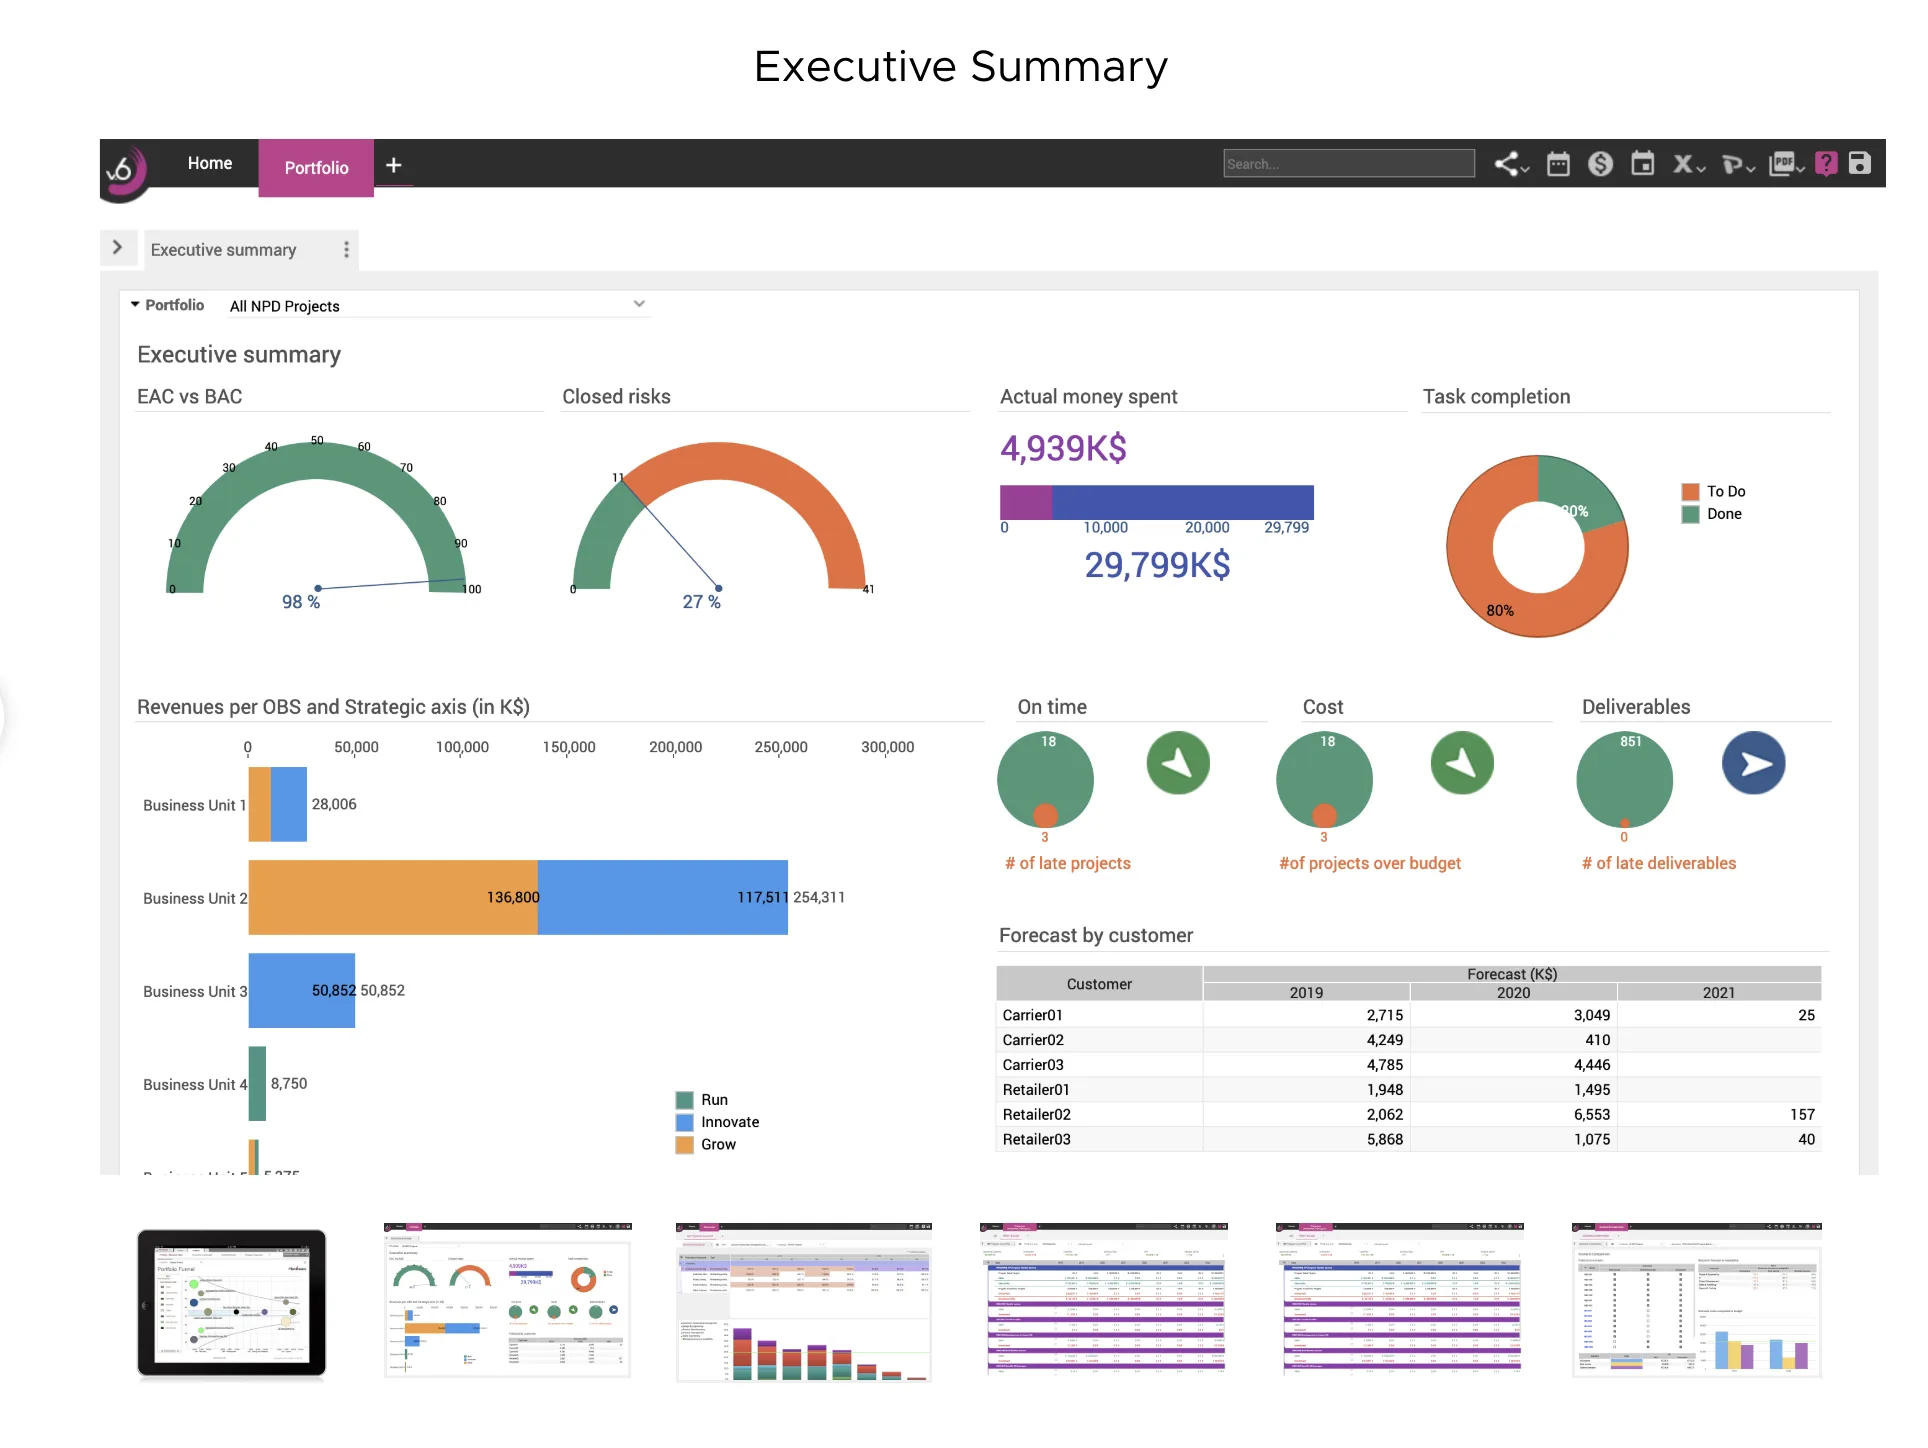Click the 2019 forecast column header
1928x1448 pixels.
click(x=1306, y=992)
